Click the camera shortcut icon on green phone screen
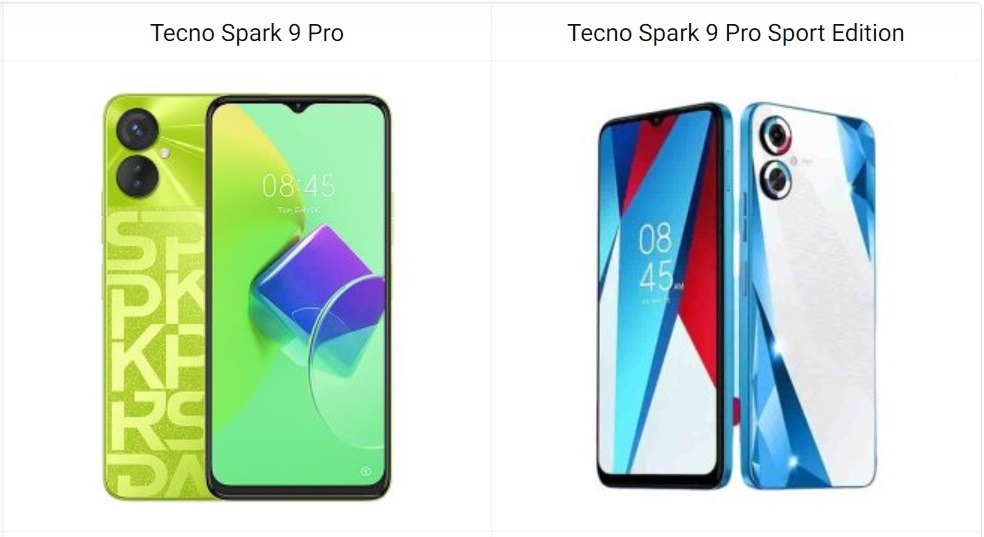This screenshot has width=984, height=537. 366,471
